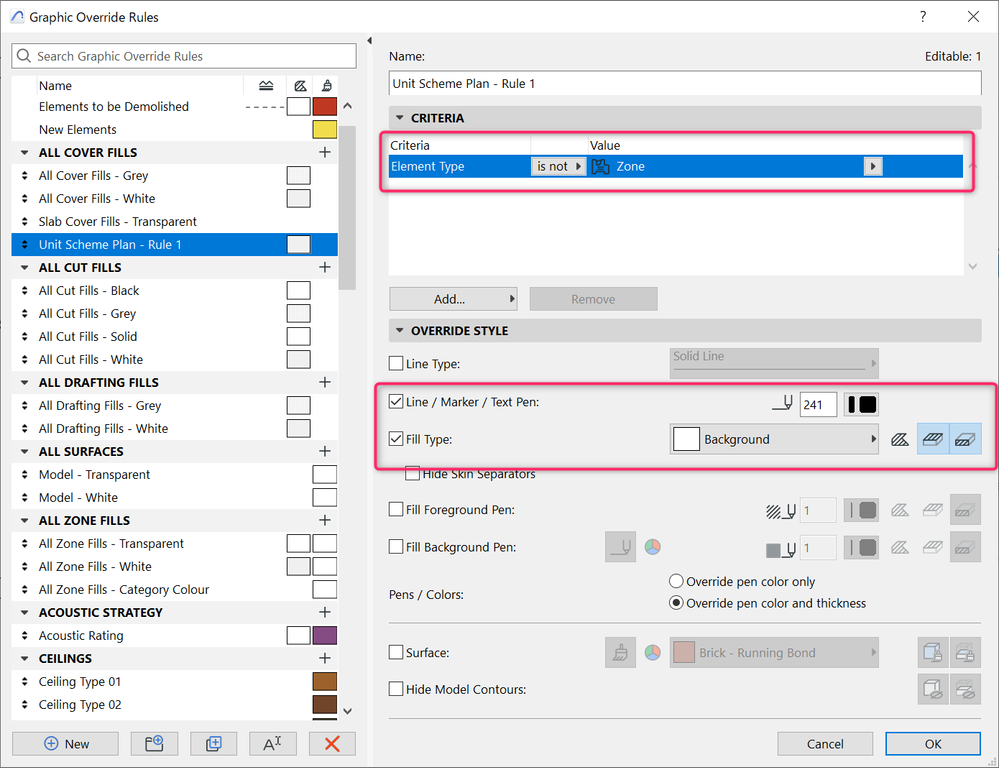
Task: Enable Fill Background Pen checkbox
Action: coord(396,547)
